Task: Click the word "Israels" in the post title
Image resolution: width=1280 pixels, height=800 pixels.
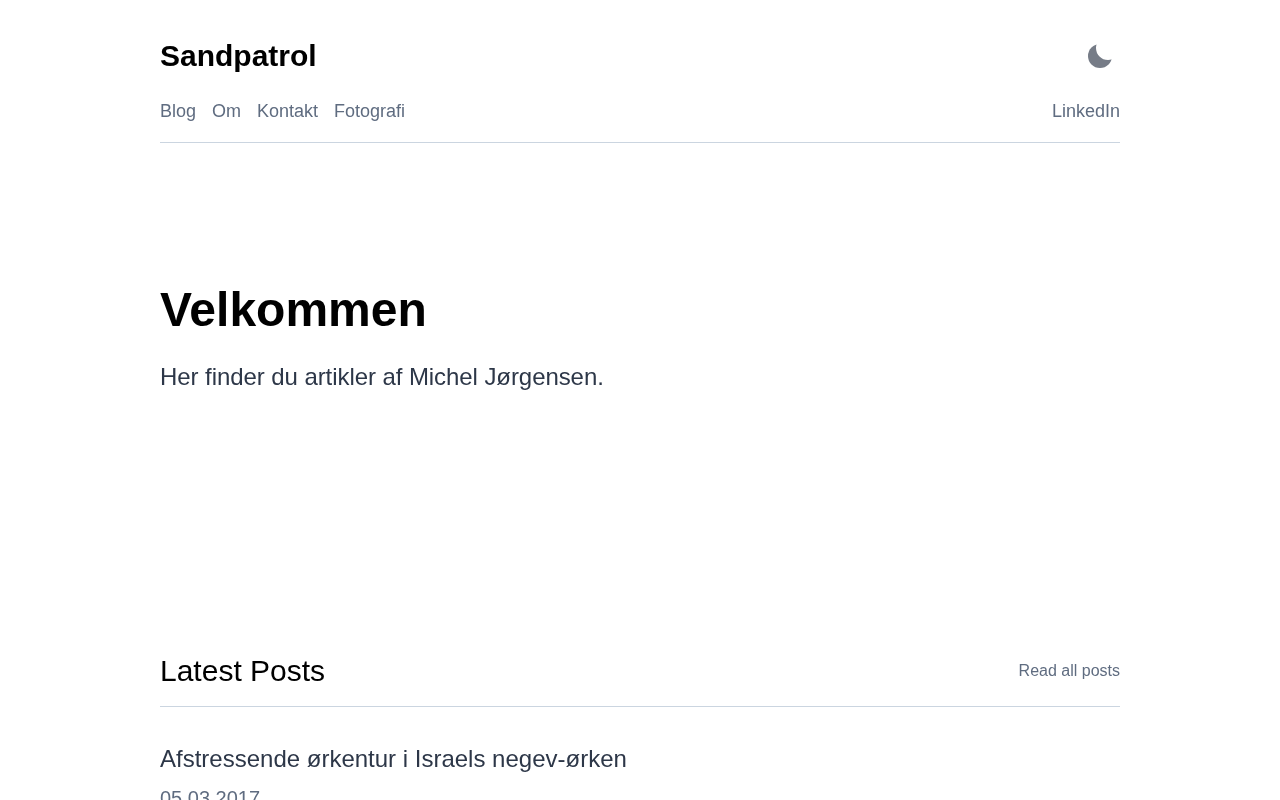Action: coord(450,759)
